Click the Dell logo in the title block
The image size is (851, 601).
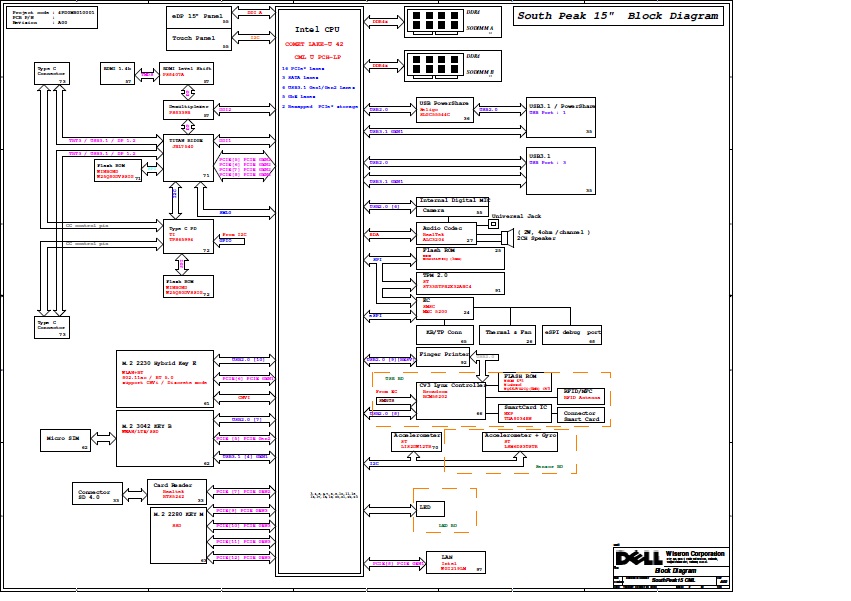(x=639, y=558)
